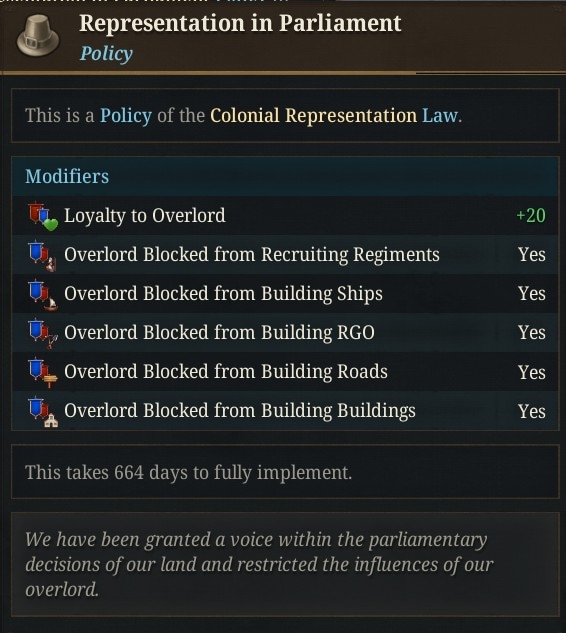Click the Yes value for Building Ships
566x633 pixels.
pos(532,293)
